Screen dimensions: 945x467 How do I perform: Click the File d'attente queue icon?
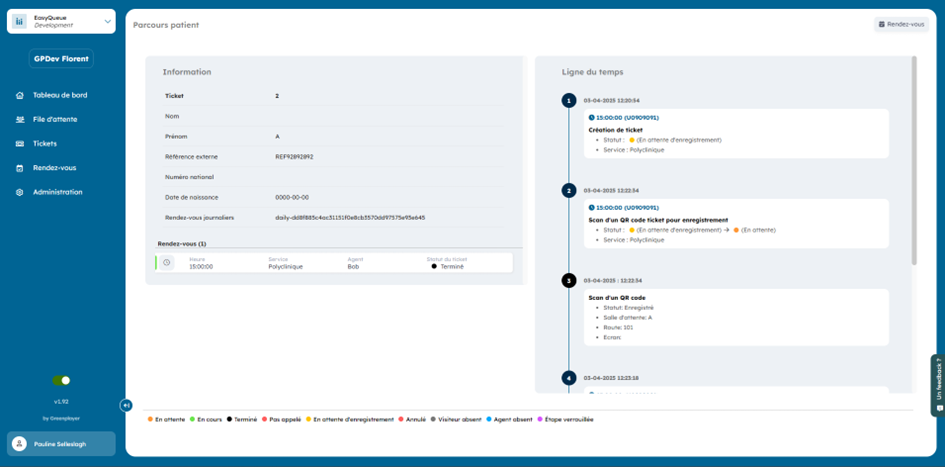[20, 120]
